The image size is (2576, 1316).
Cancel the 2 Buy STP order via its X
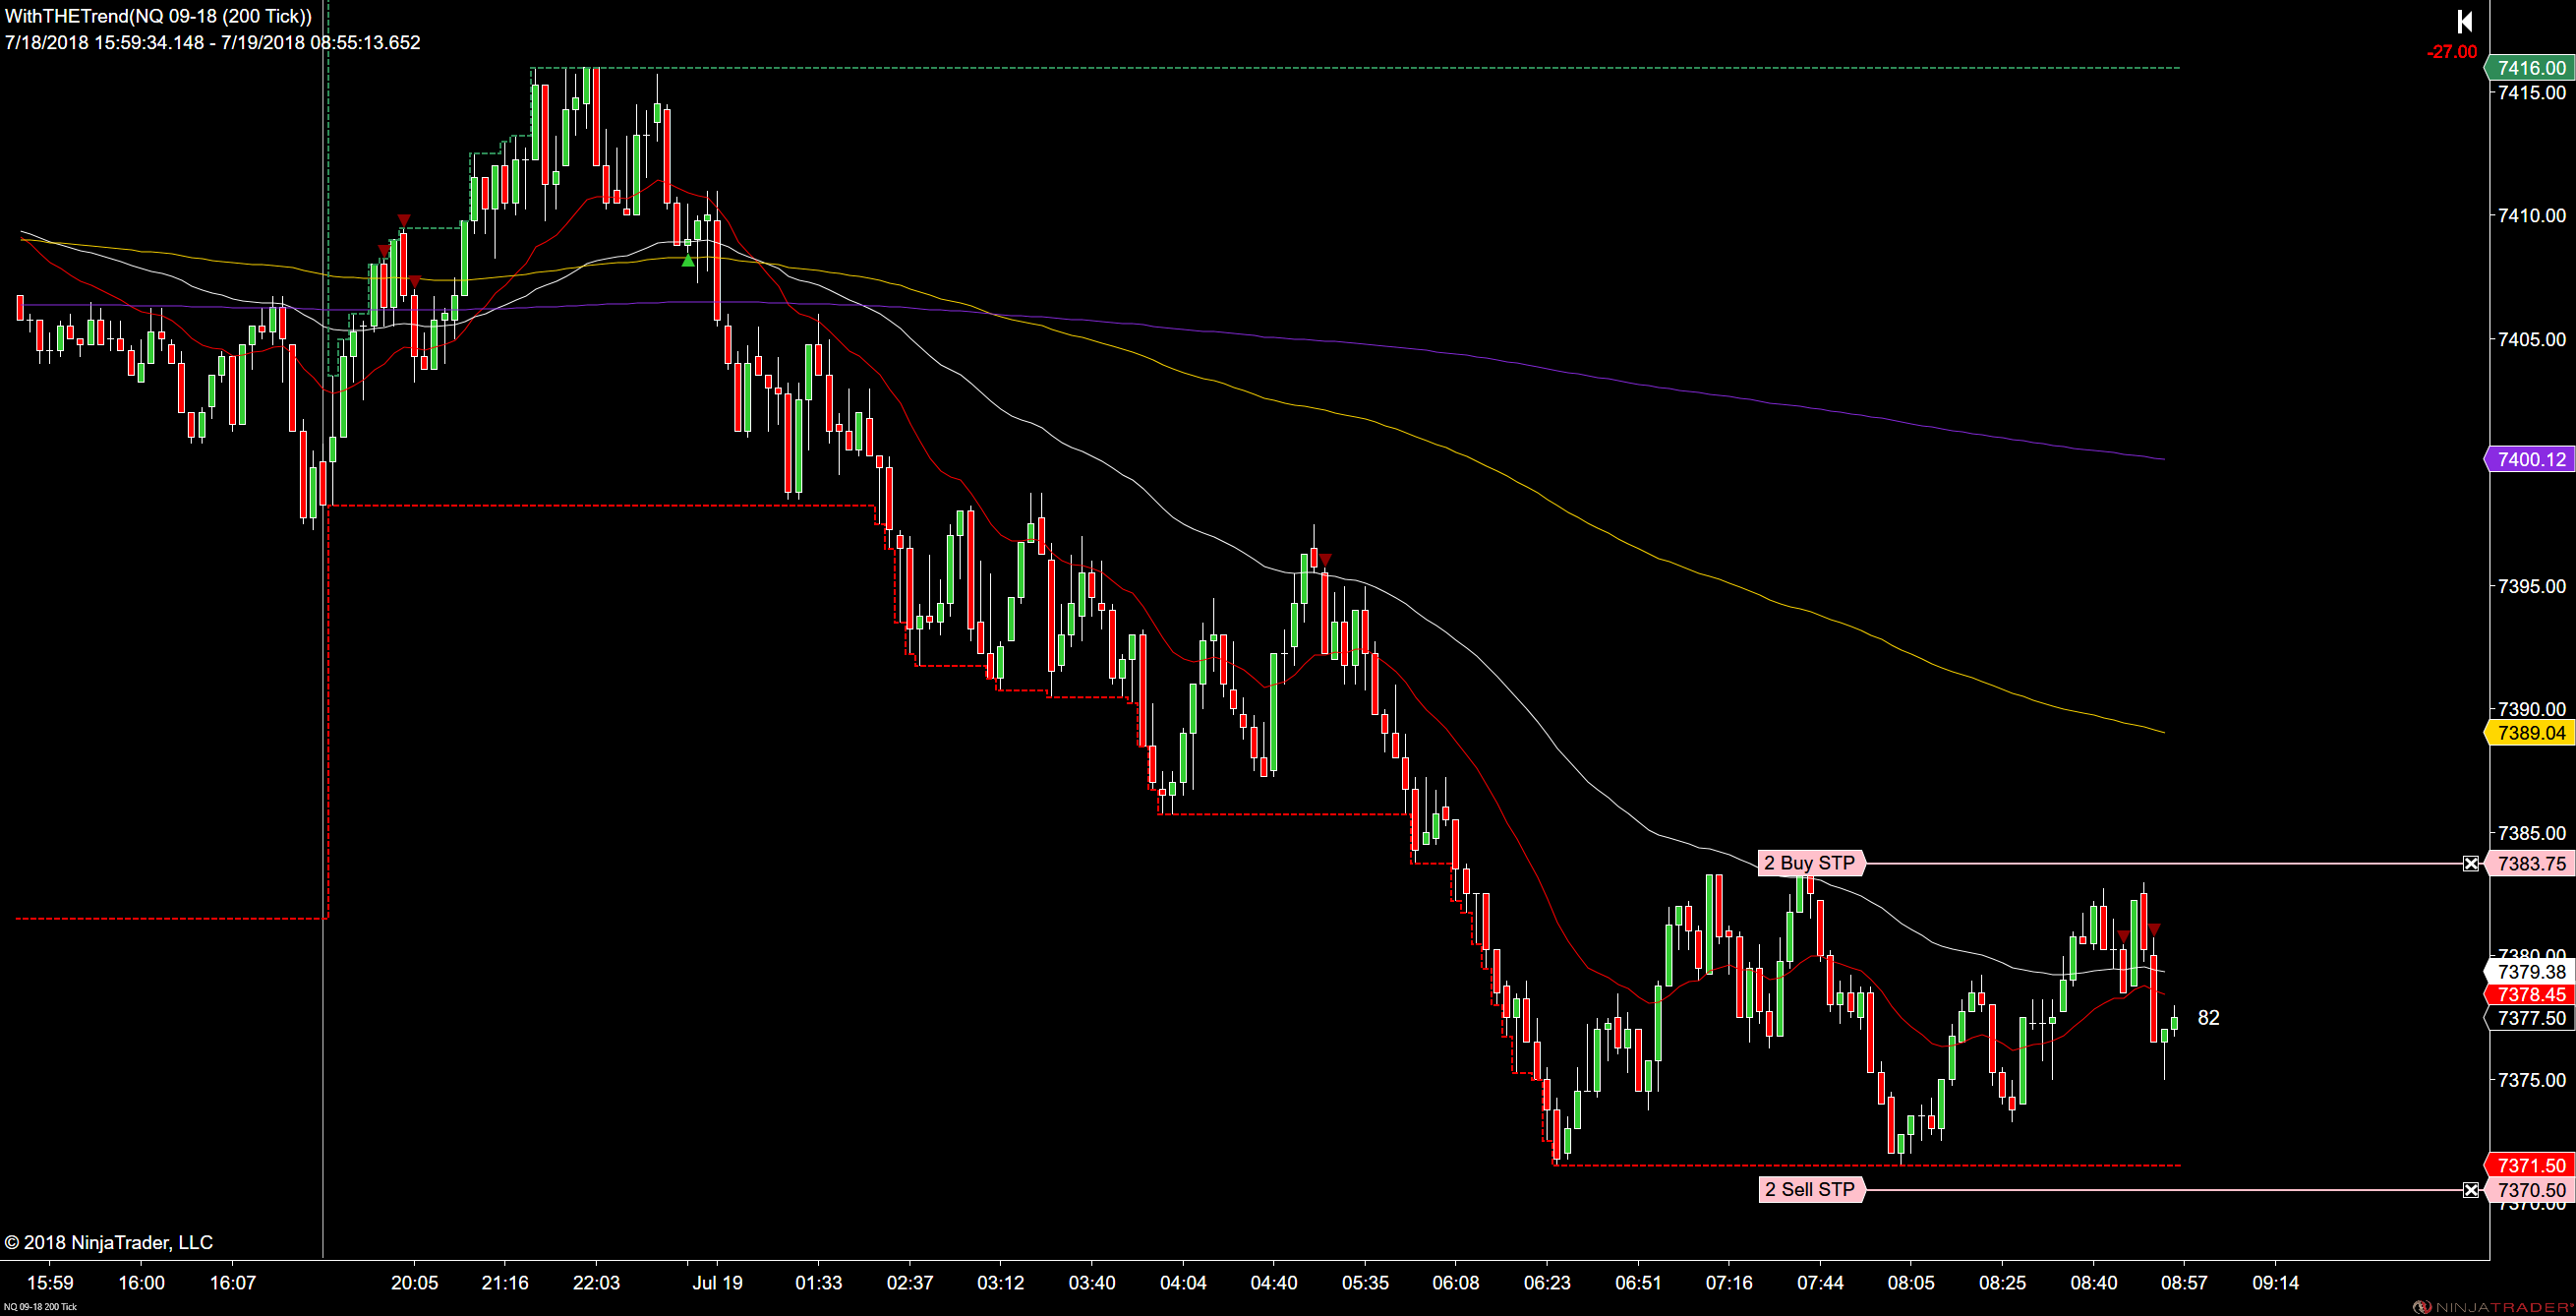tap(2471, 863)
